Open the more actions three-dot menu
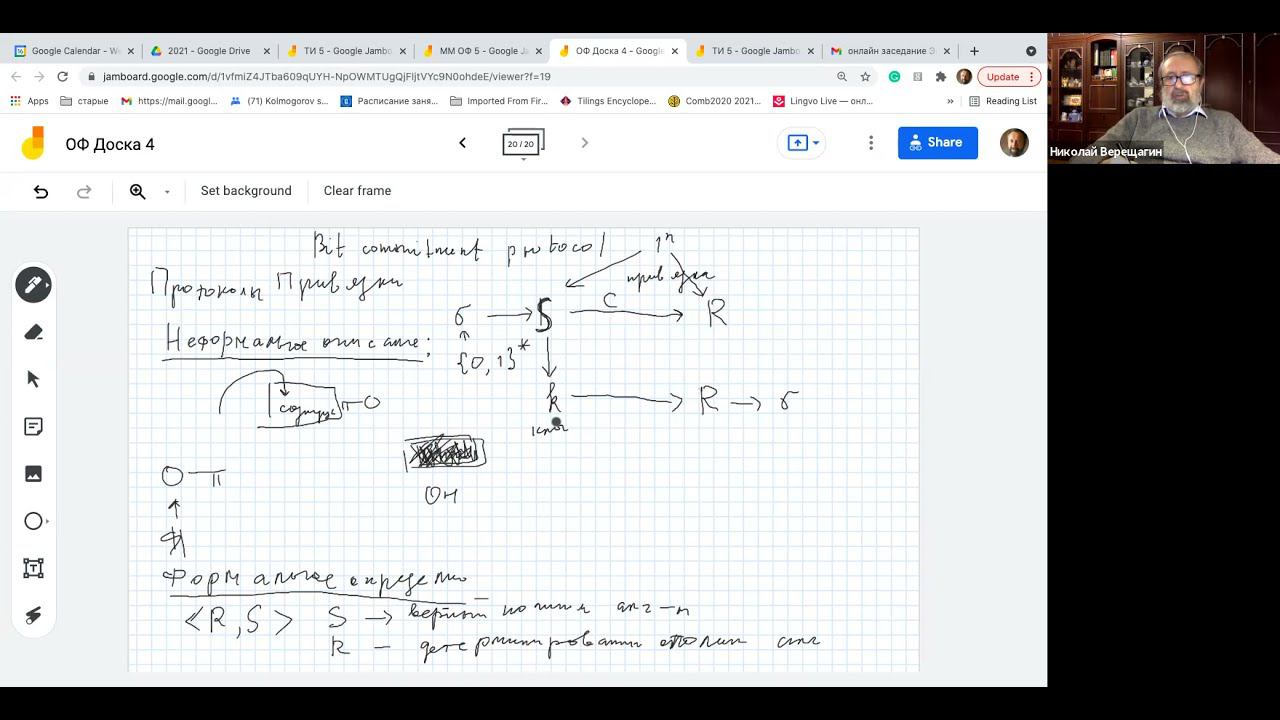This screenshot has height=720, width=1280. tap(871, 143)
